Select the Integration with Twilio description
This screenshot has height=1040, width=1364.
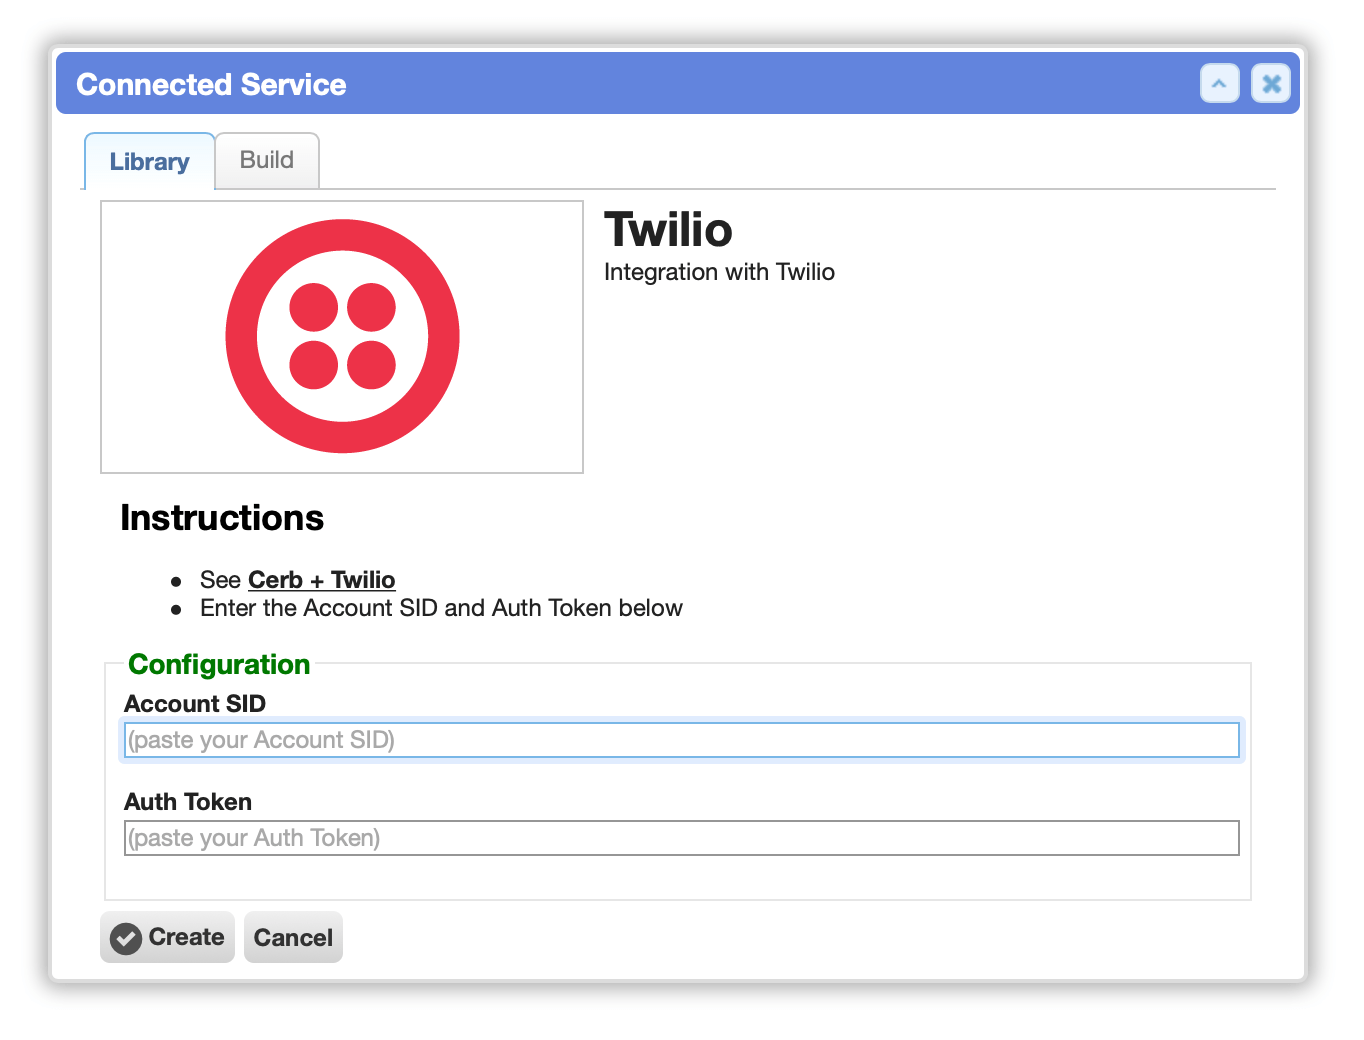tap(719, 272)
